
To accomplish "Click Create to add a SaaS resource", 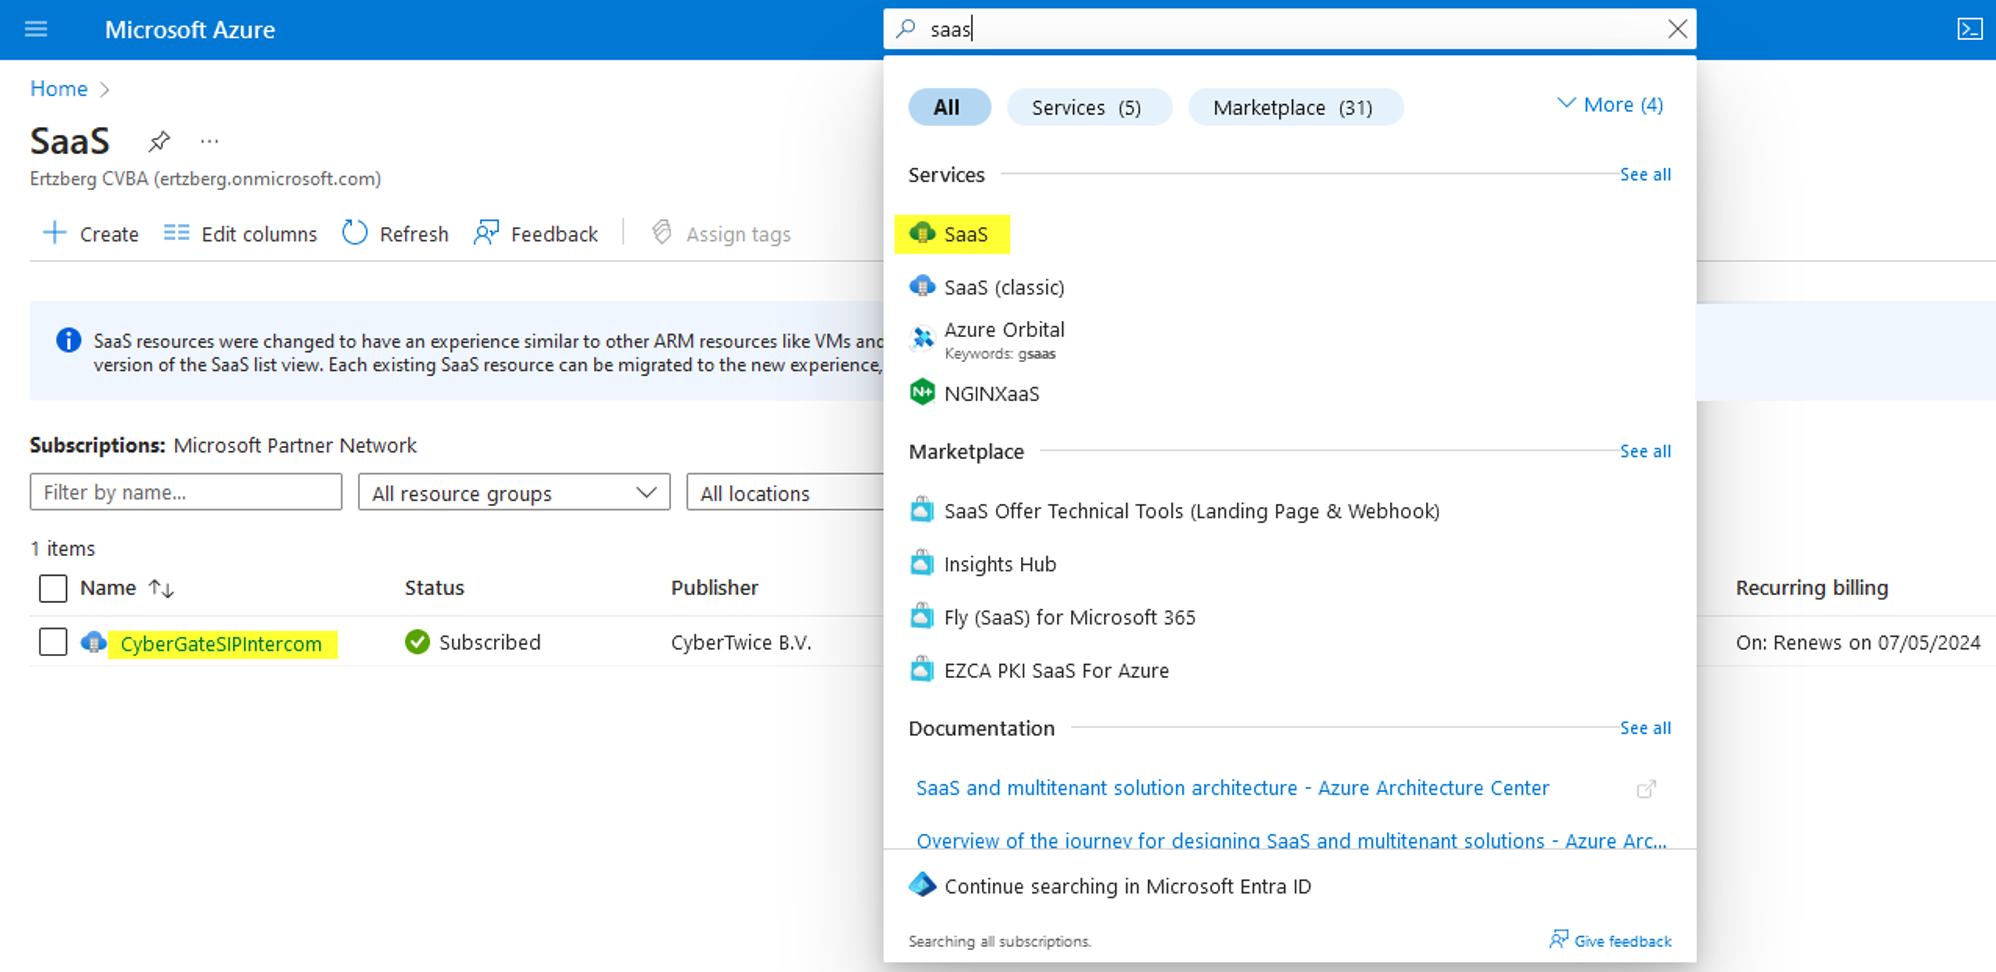I will (x=91, y=234).
